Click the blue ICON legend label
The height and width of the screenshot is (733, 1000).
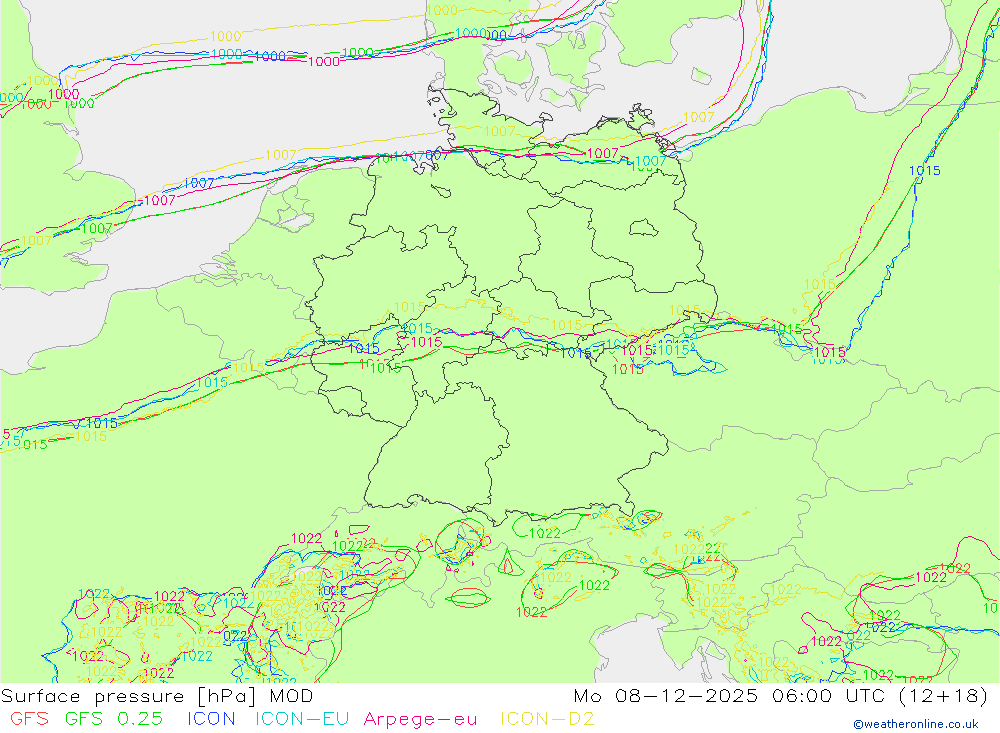coord(211,719)
